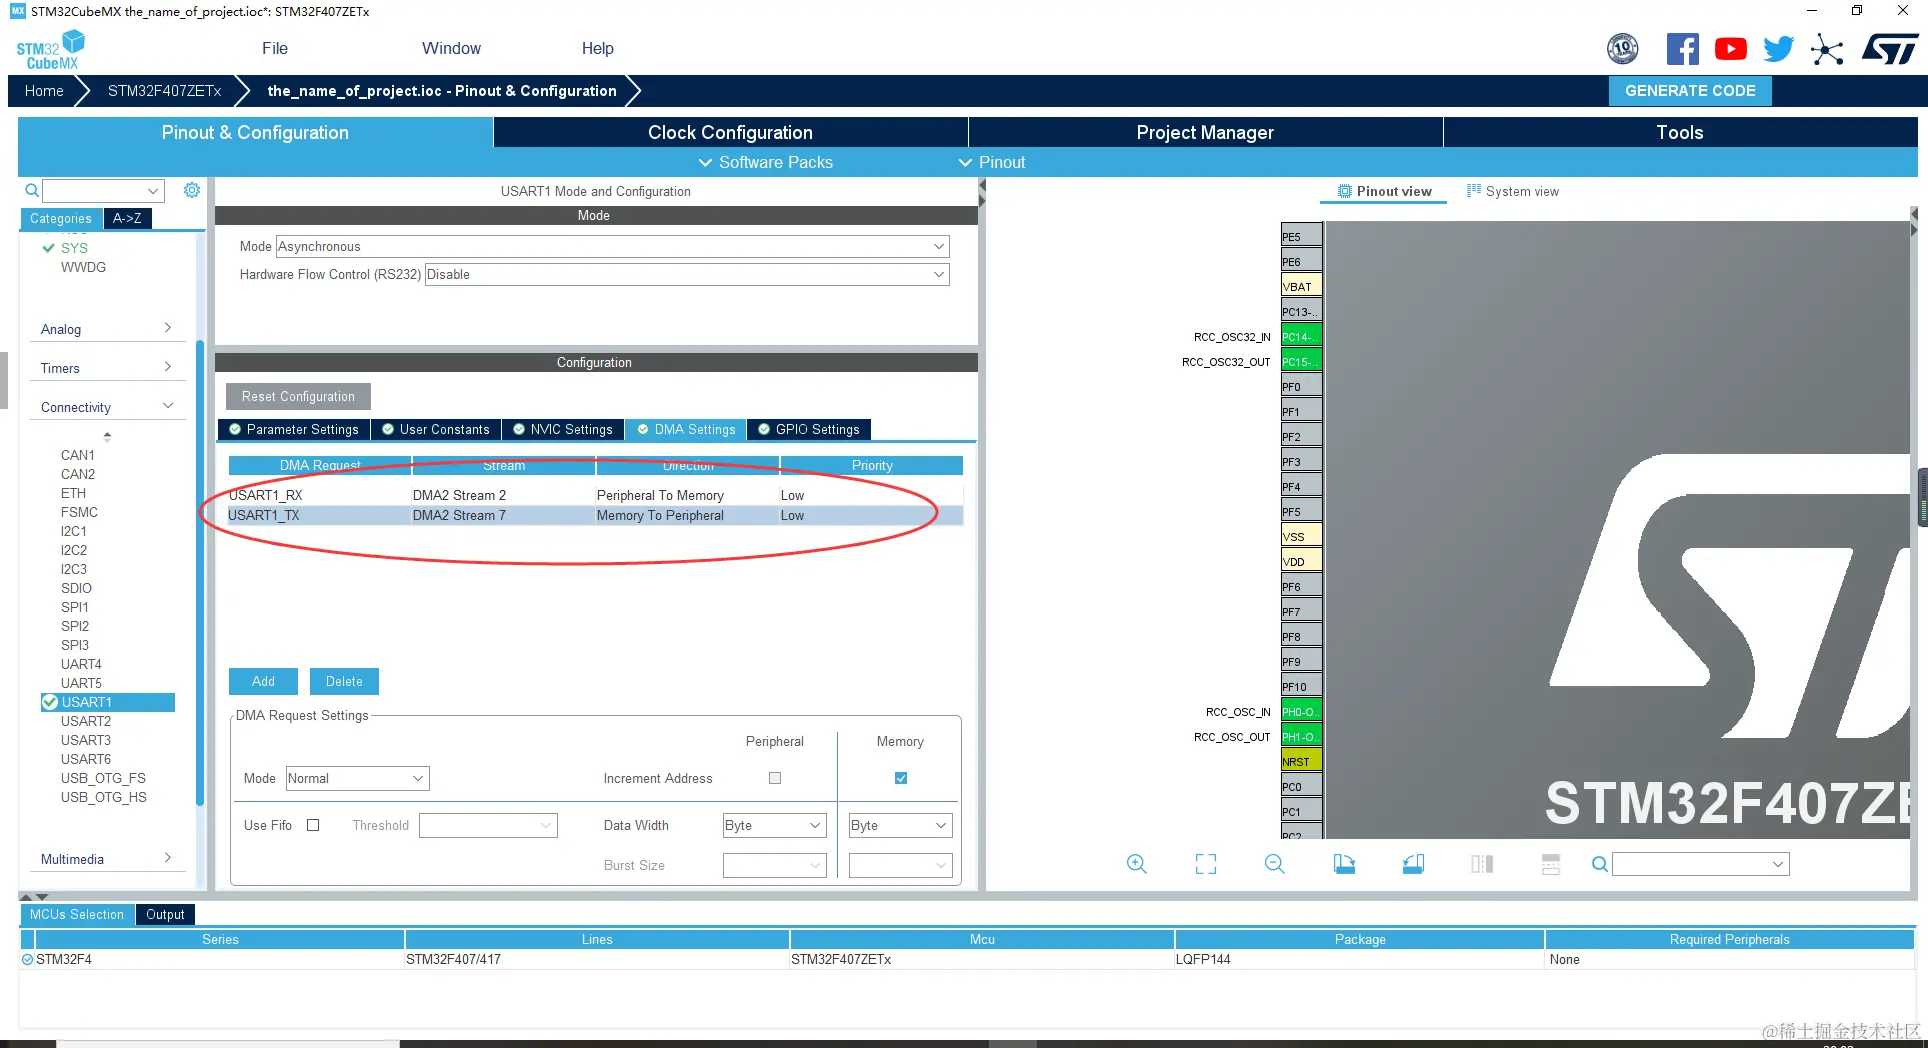Open the ST community network icon
1928x1048 pixels.
[1827, 49]
